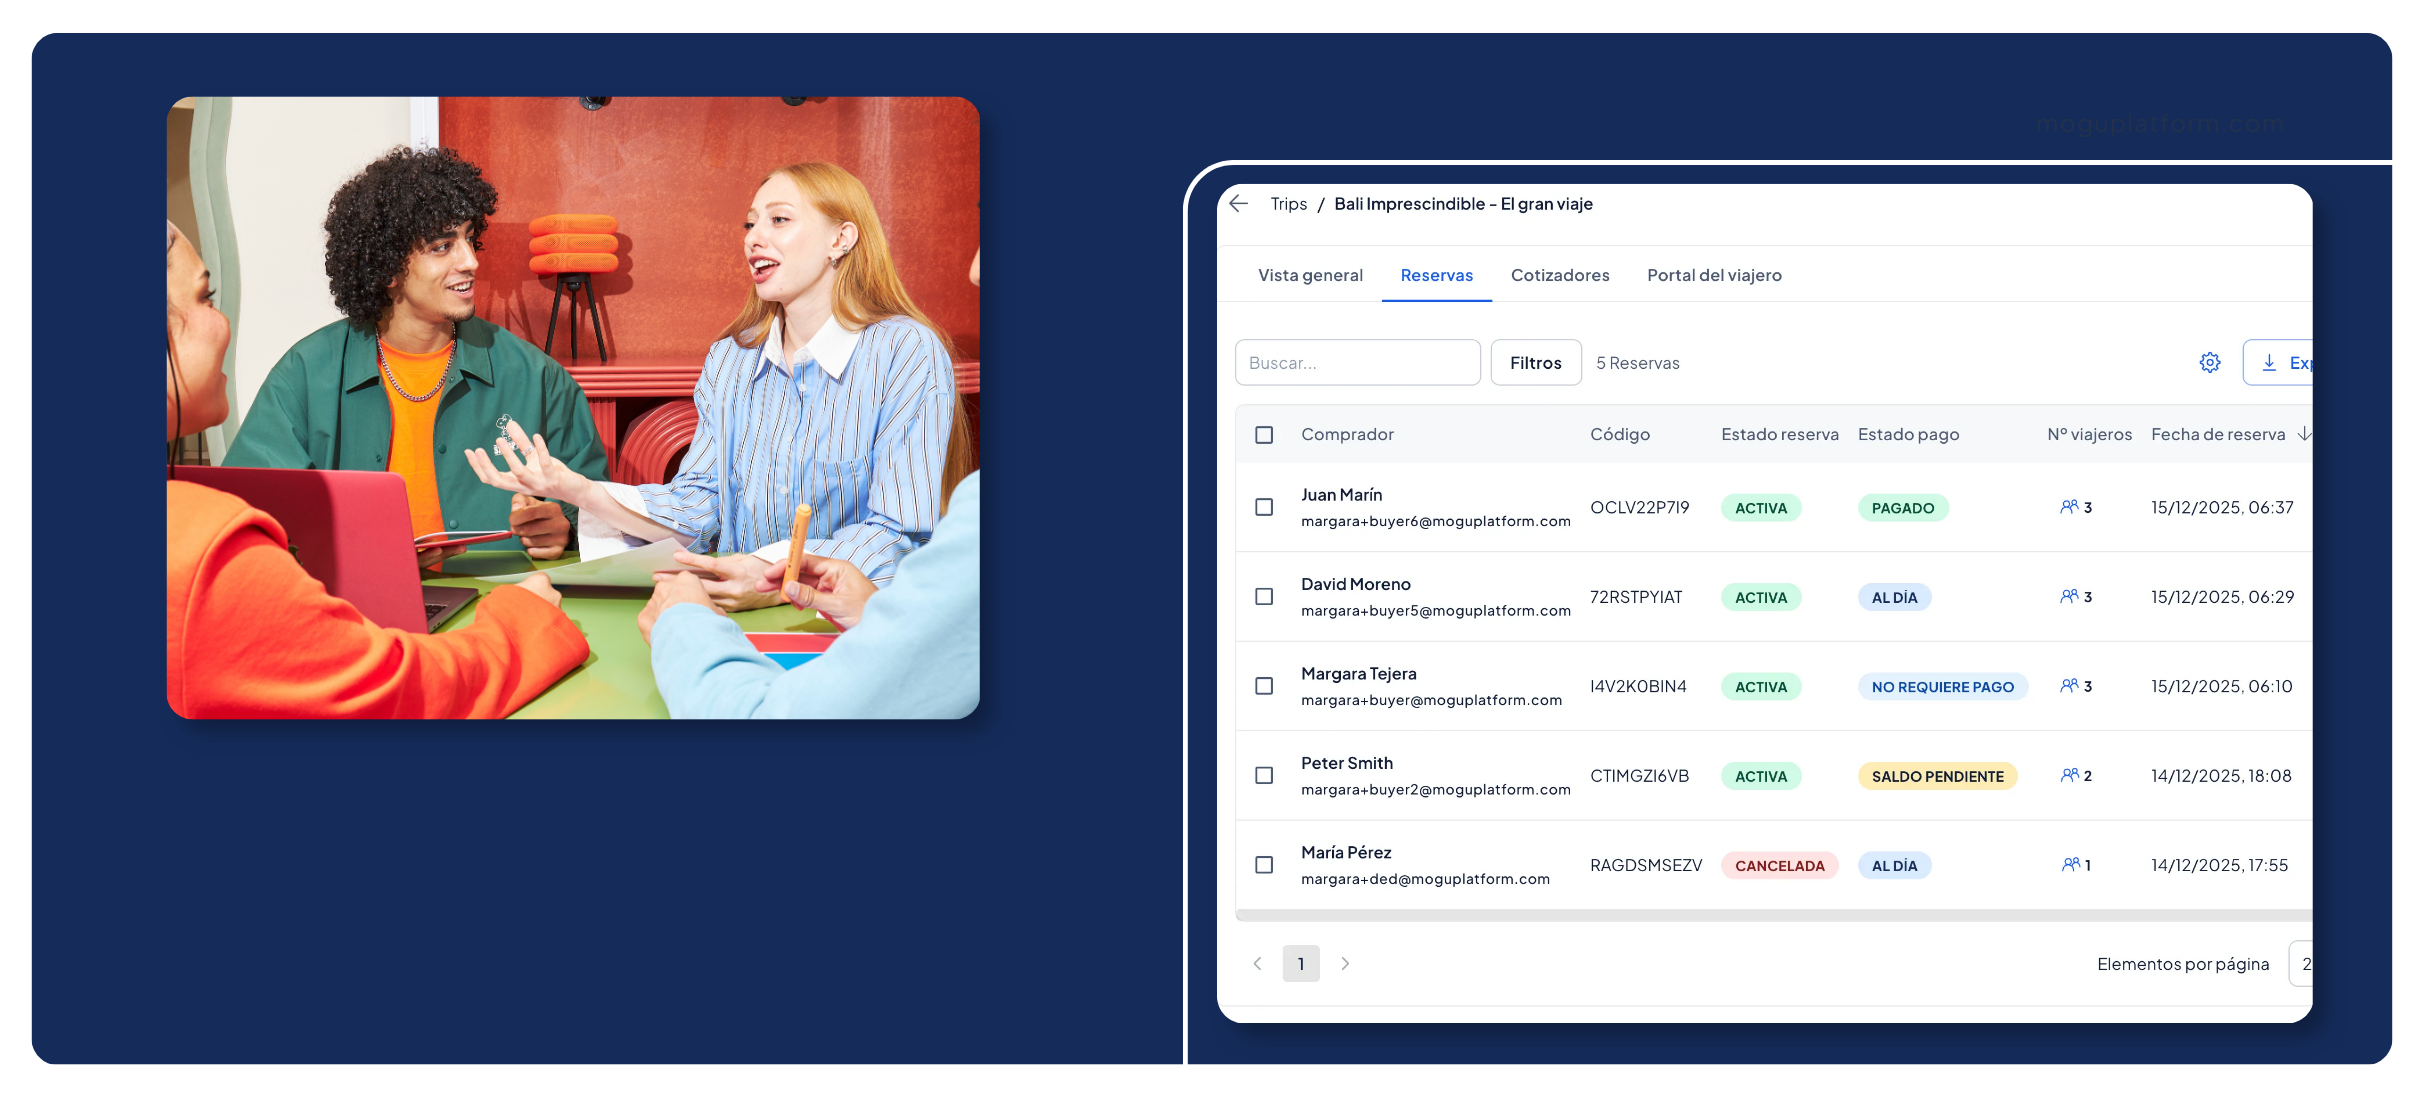Click the Trips breadcrumb link
The image size is (2424, 1098).
click(x=1288, y=204)
